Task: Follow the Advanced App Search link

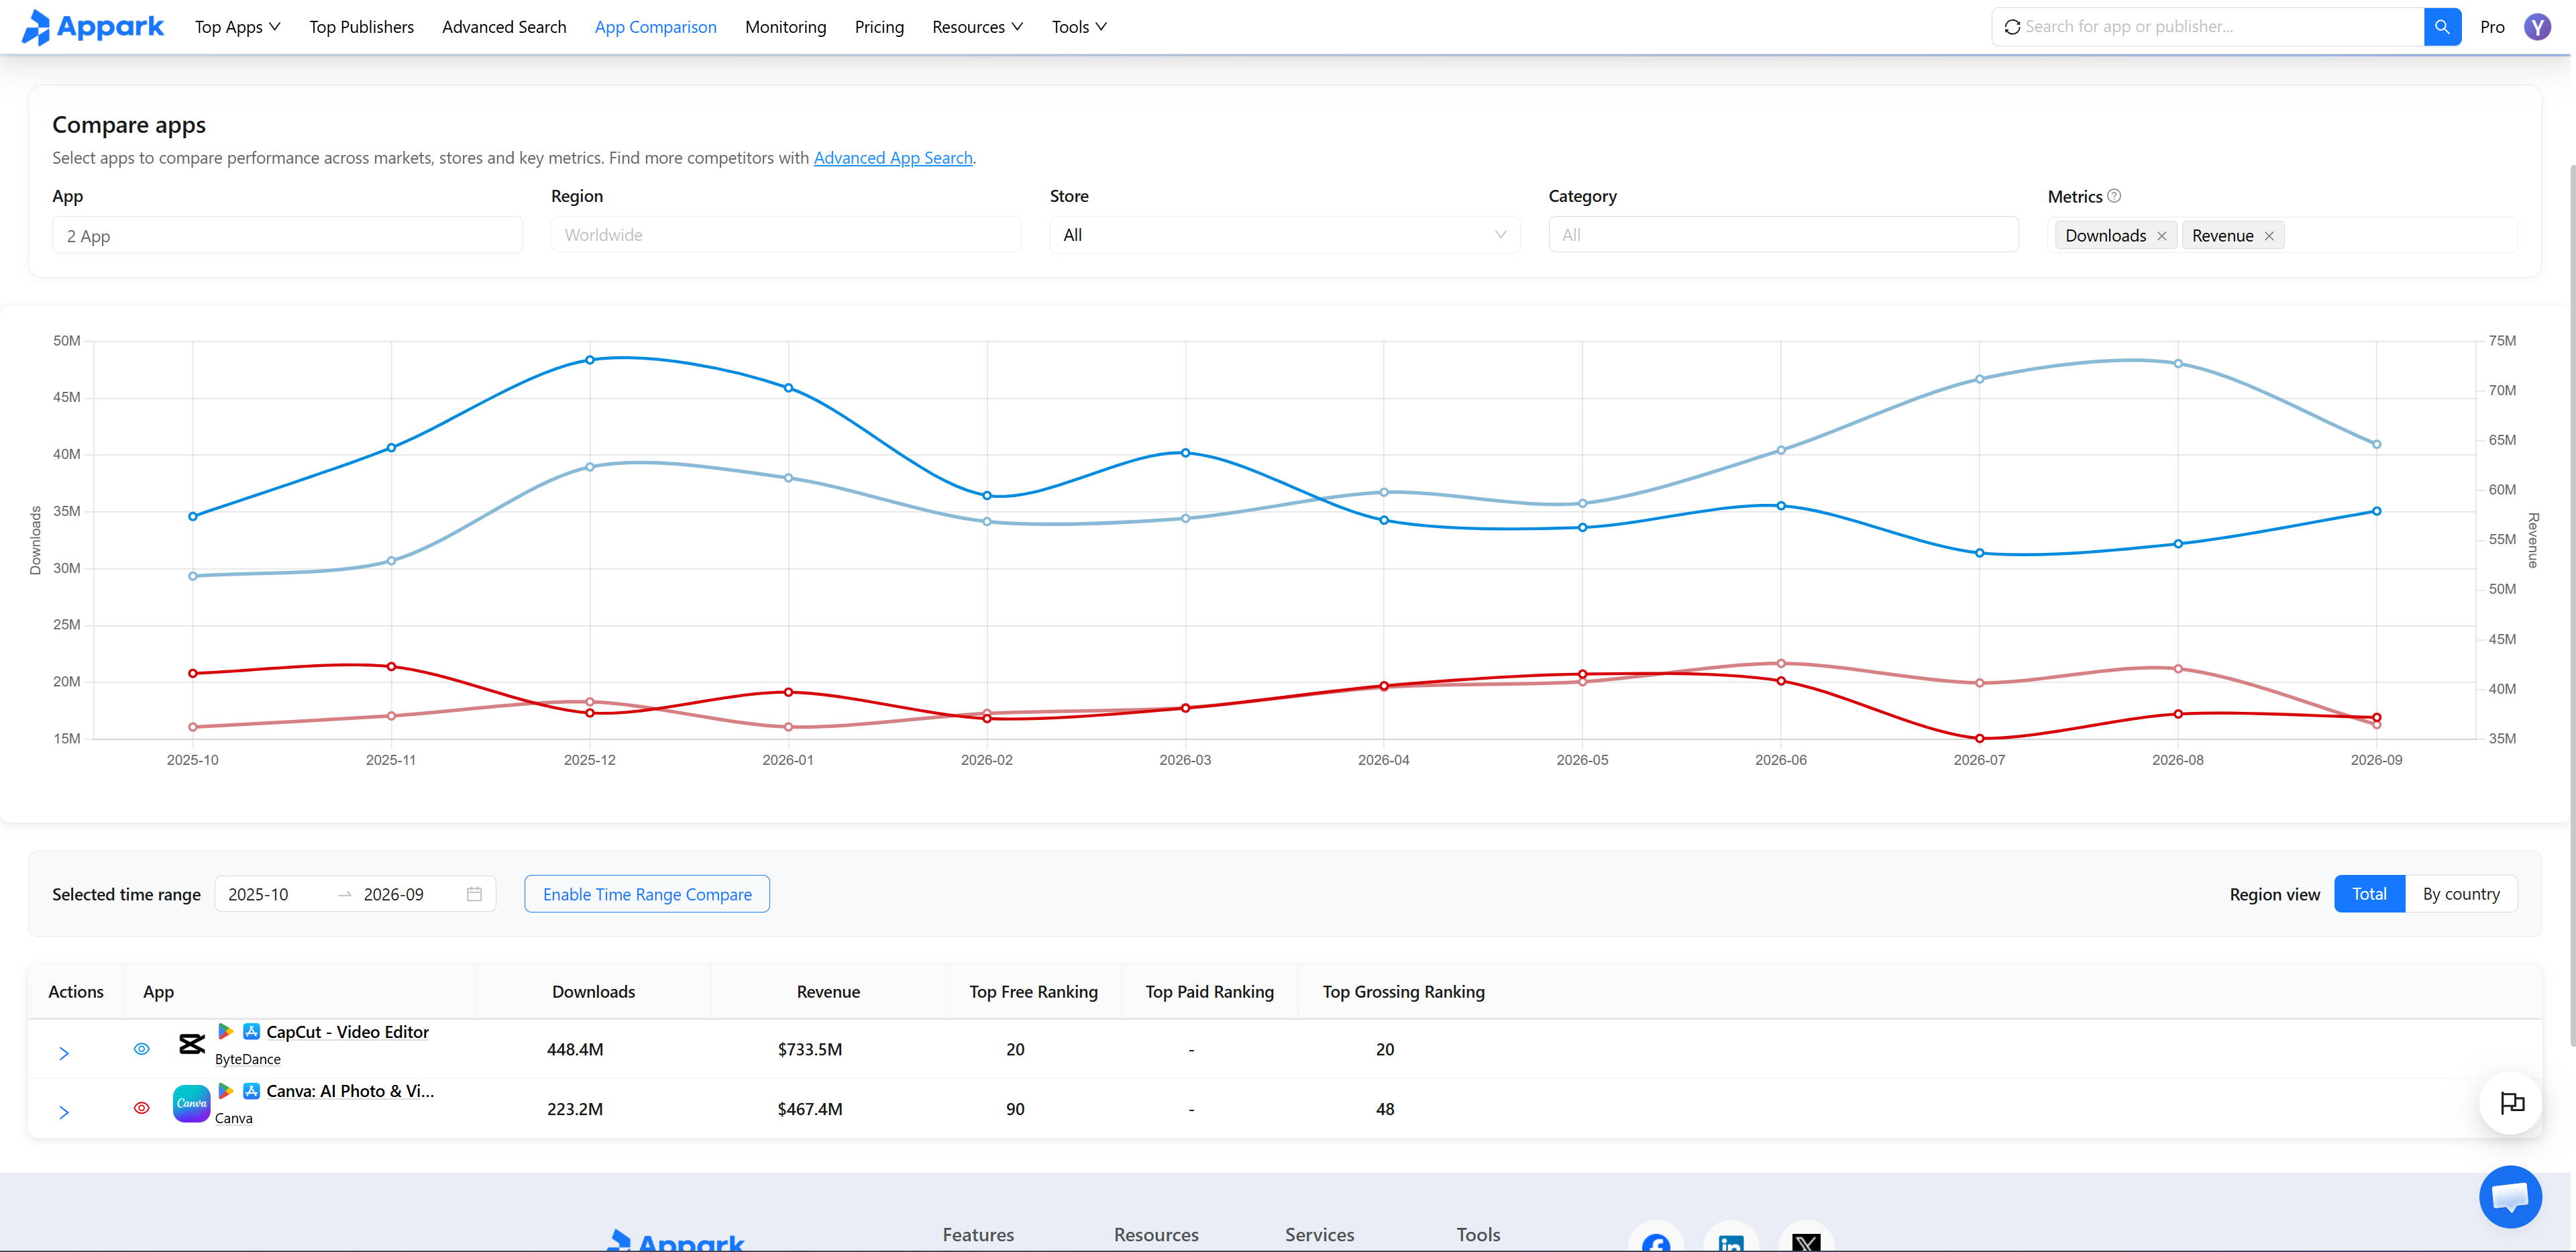Action: (892, 158)
